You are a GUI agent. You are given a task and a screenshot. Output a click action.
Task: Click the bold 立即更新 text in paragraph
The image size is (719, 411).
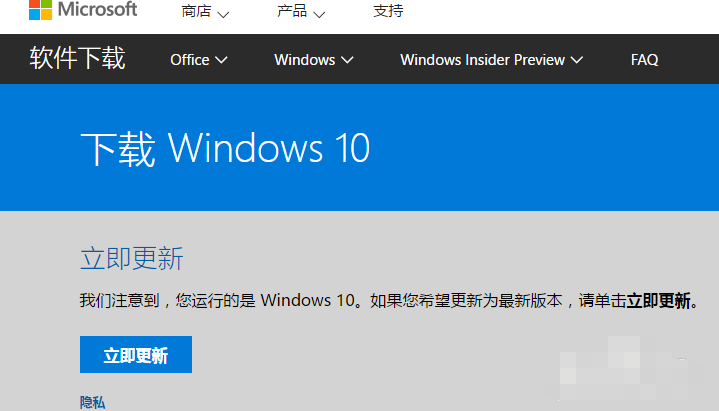coord(659,301)
